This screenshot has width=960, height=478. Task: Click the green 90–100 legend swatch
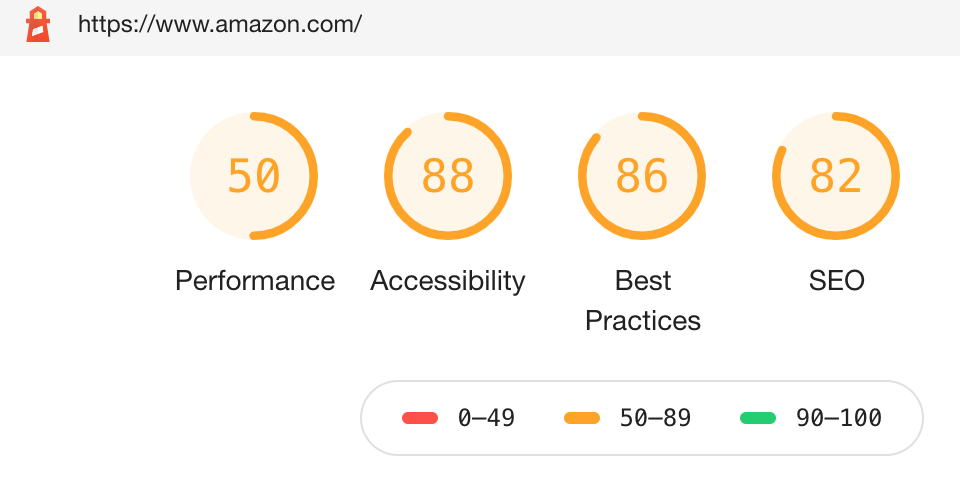[758, 418]
